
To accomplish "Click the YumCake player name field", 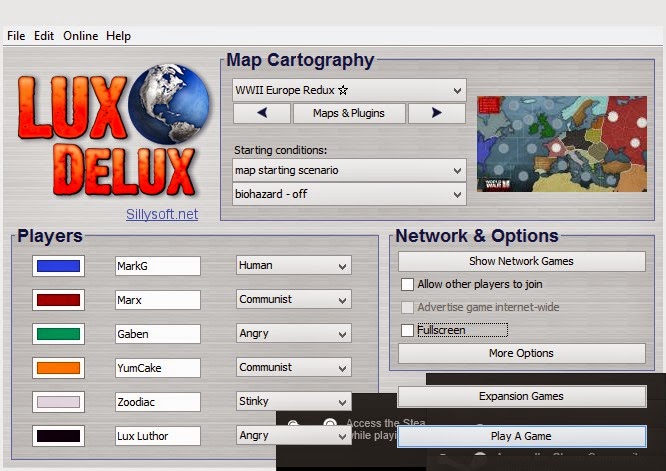I will click(158, 368).
